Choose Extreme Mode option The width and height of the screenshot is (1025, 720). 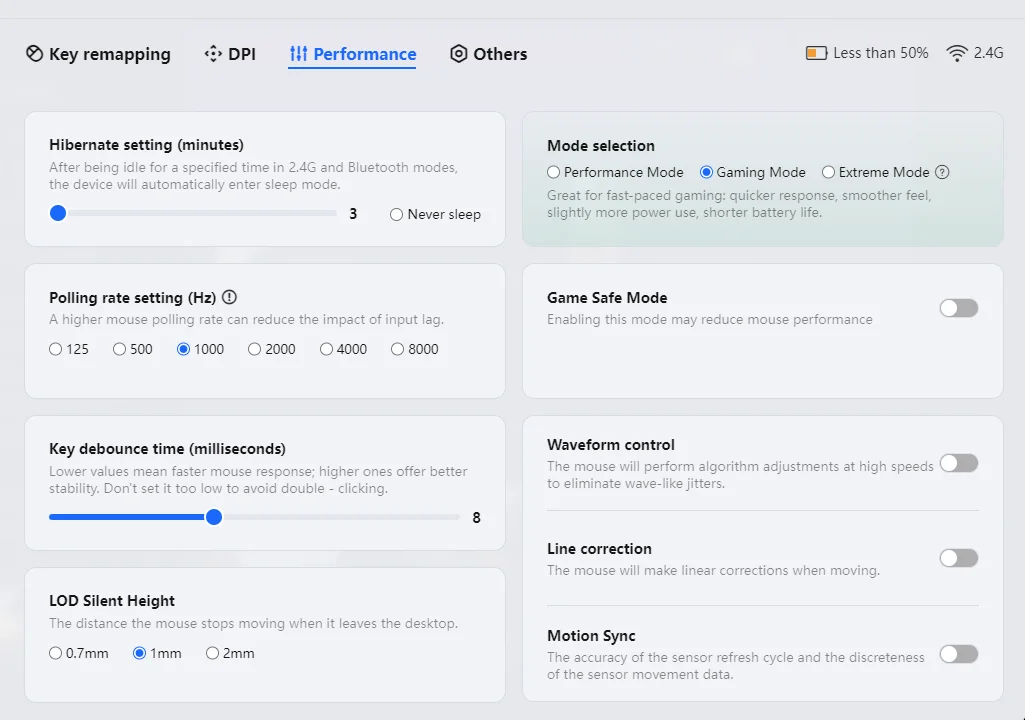point(828,172)
